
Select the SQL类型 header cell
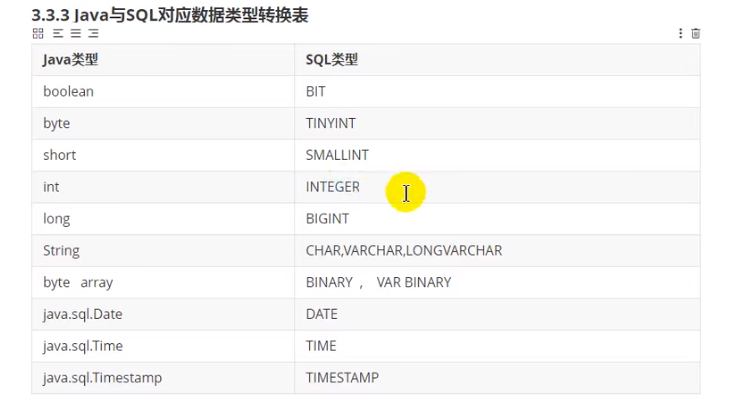tap(497, 60)
